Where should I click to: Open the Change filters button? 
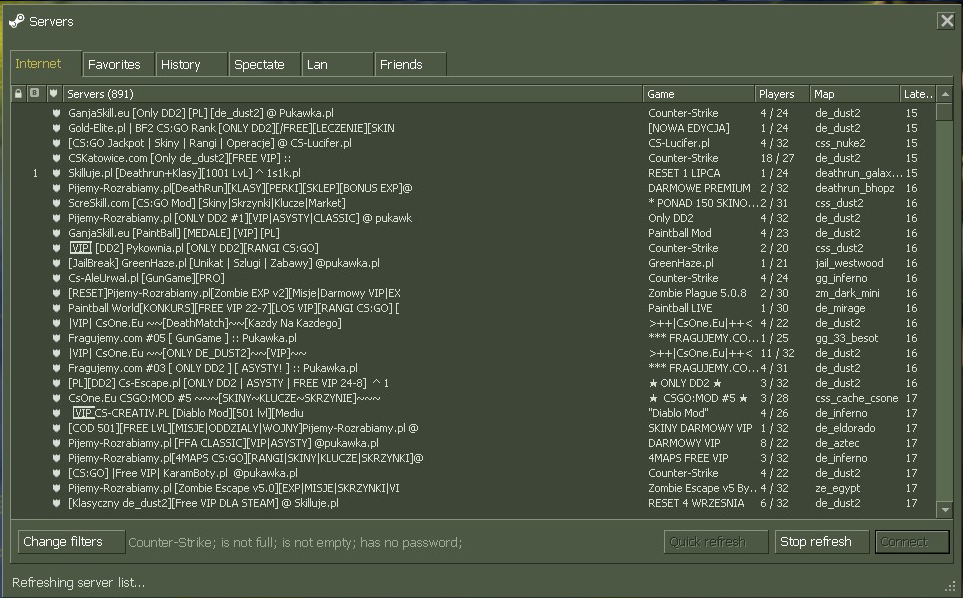coord(71,542)
